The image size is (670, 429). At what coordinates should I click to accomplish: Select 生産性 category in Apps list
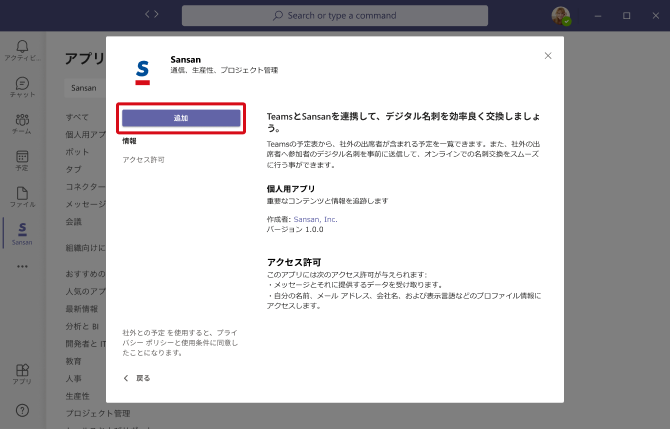(x=77, y=397)
